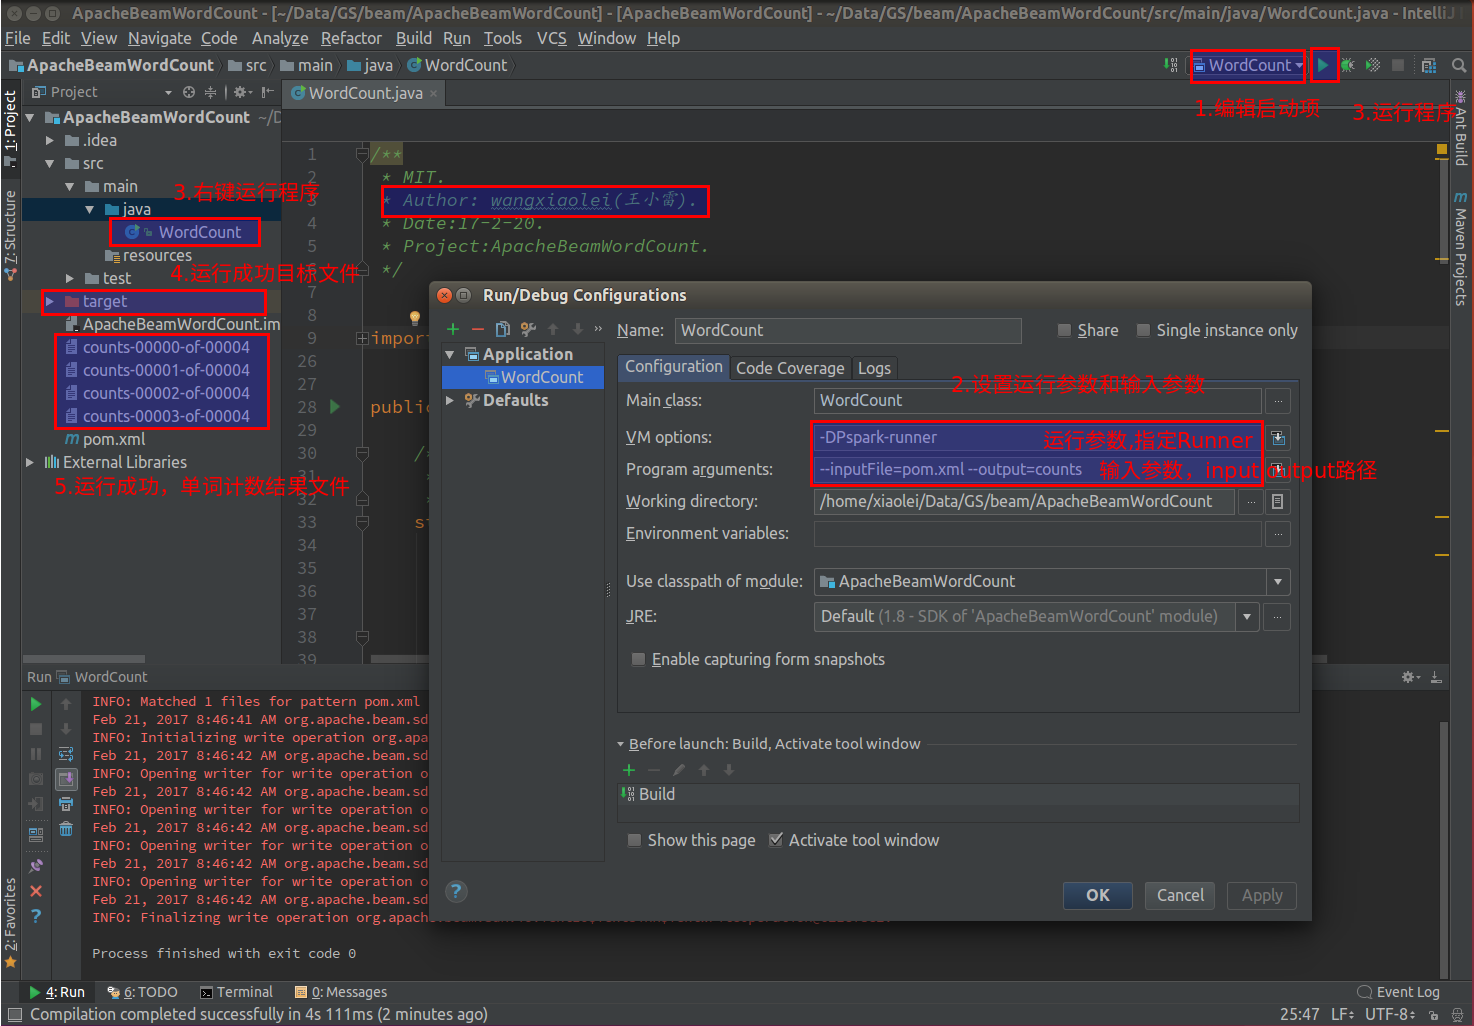Rerun WordCount in the Run panel
The image size is (1474, 1026).
coord(36,704)
